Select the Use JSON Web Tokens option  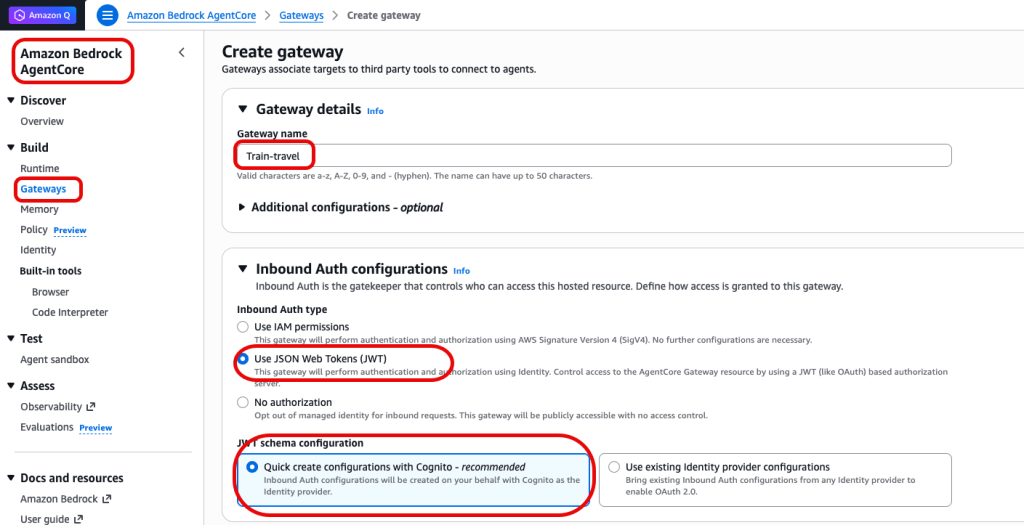point(243,359)
